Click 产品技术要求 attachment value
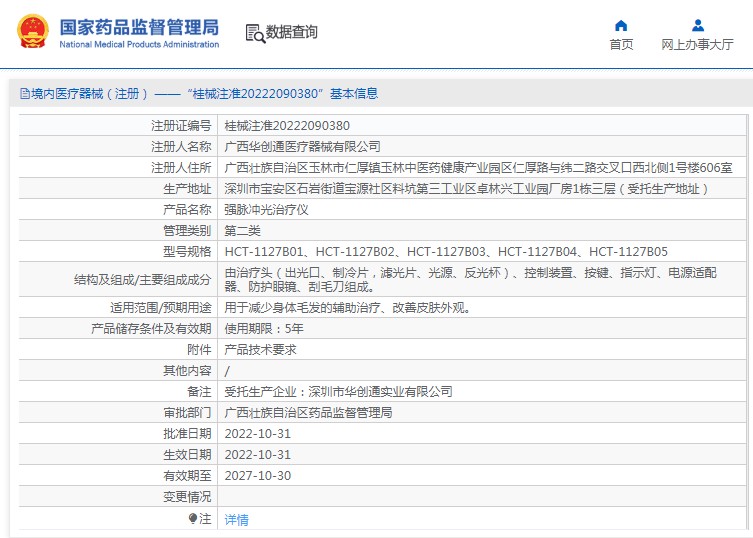Viewport: 753px width, 538px height. pos(260,349)
